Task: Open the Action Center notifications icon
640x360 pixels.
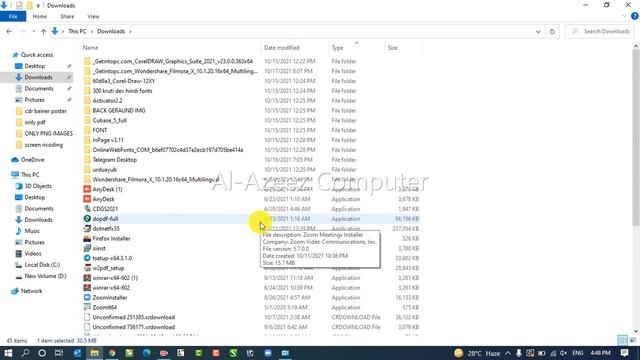Action: [x=624, y=353]
